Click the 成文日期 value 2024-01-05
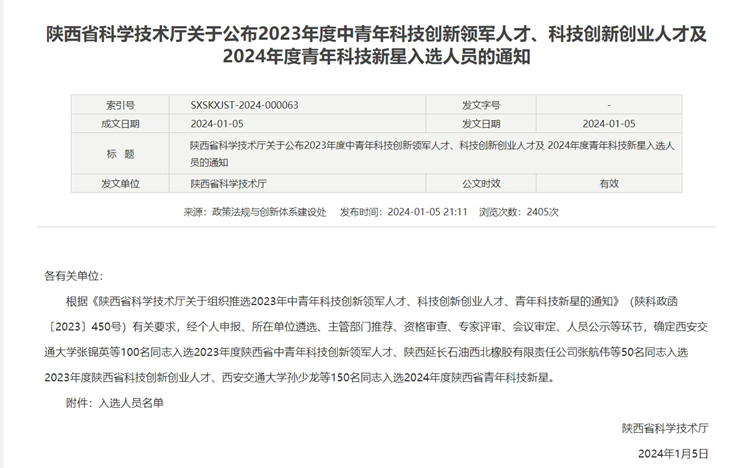 click(x=216, y=124)
